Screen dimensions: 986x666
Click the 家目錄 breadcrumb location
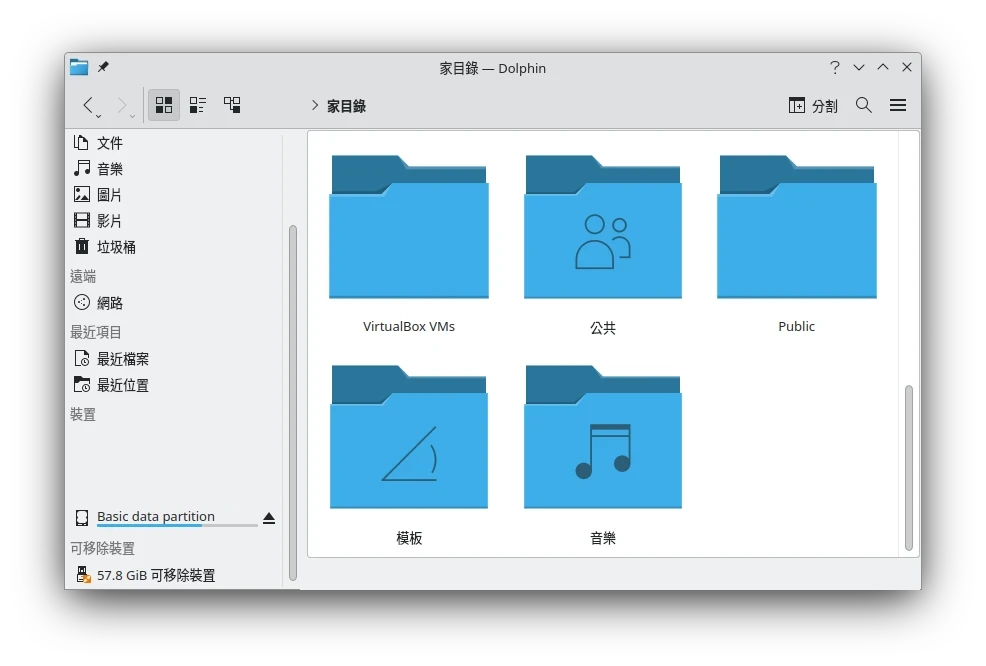pos(346,106)
